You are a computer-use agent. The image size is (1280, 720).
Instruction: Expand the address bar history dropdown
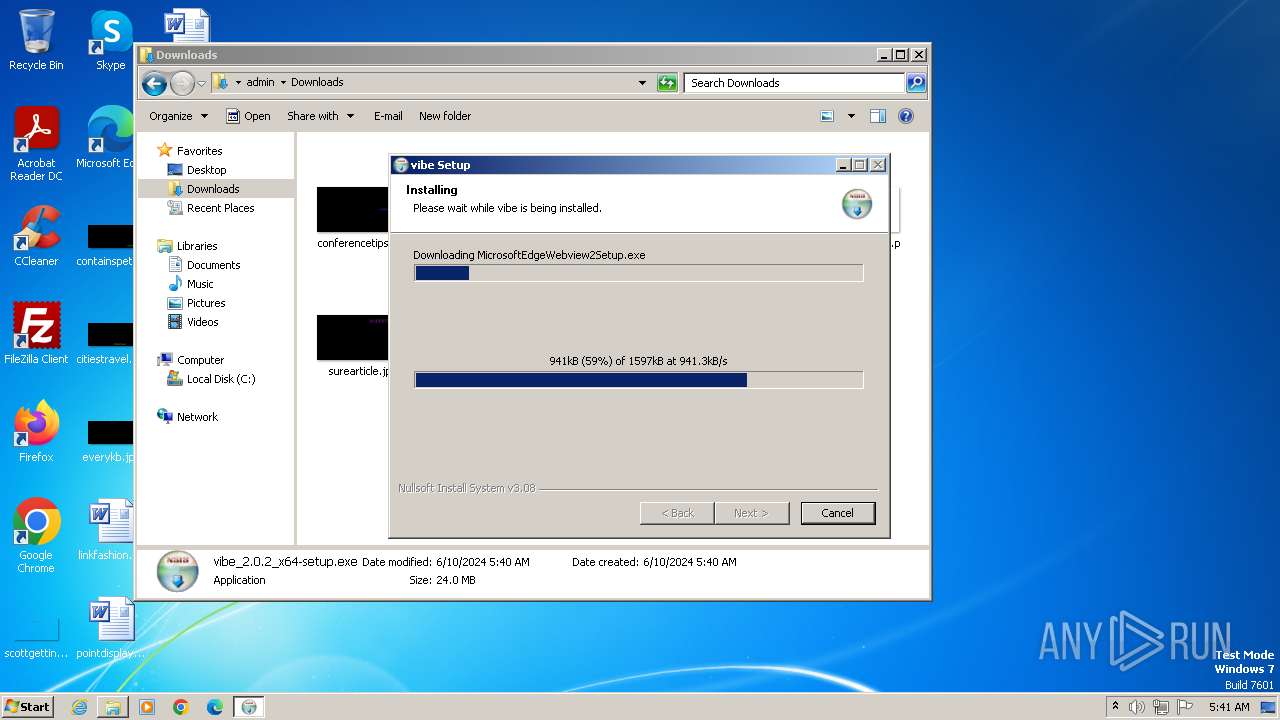642,83
